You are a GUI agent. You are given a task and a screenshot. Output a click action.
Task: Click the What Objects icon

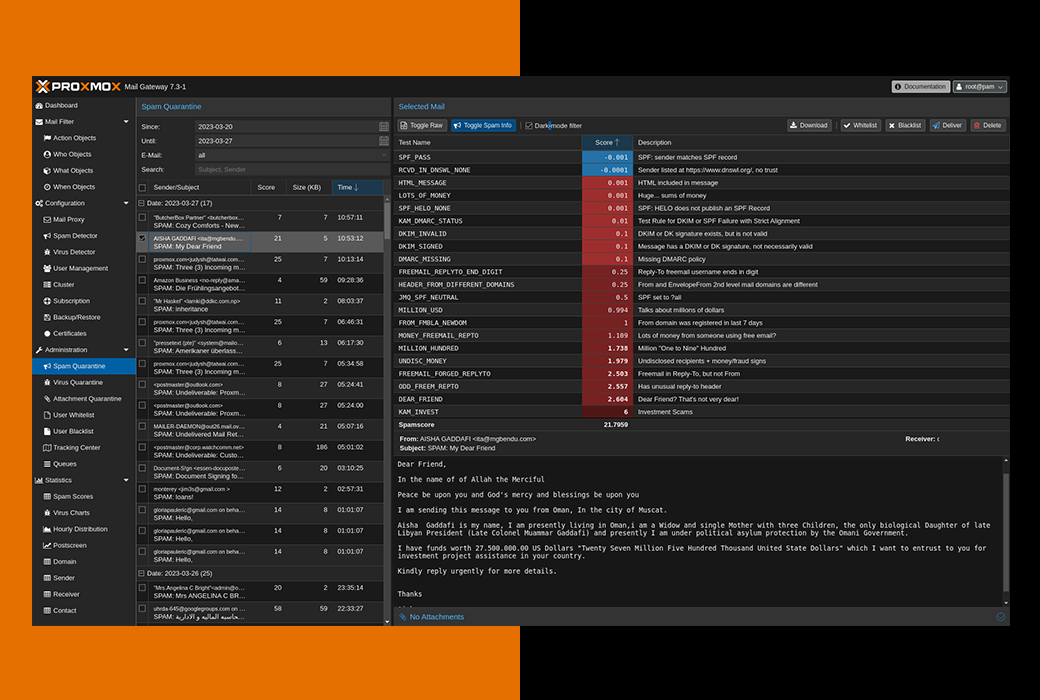[47, 171]
